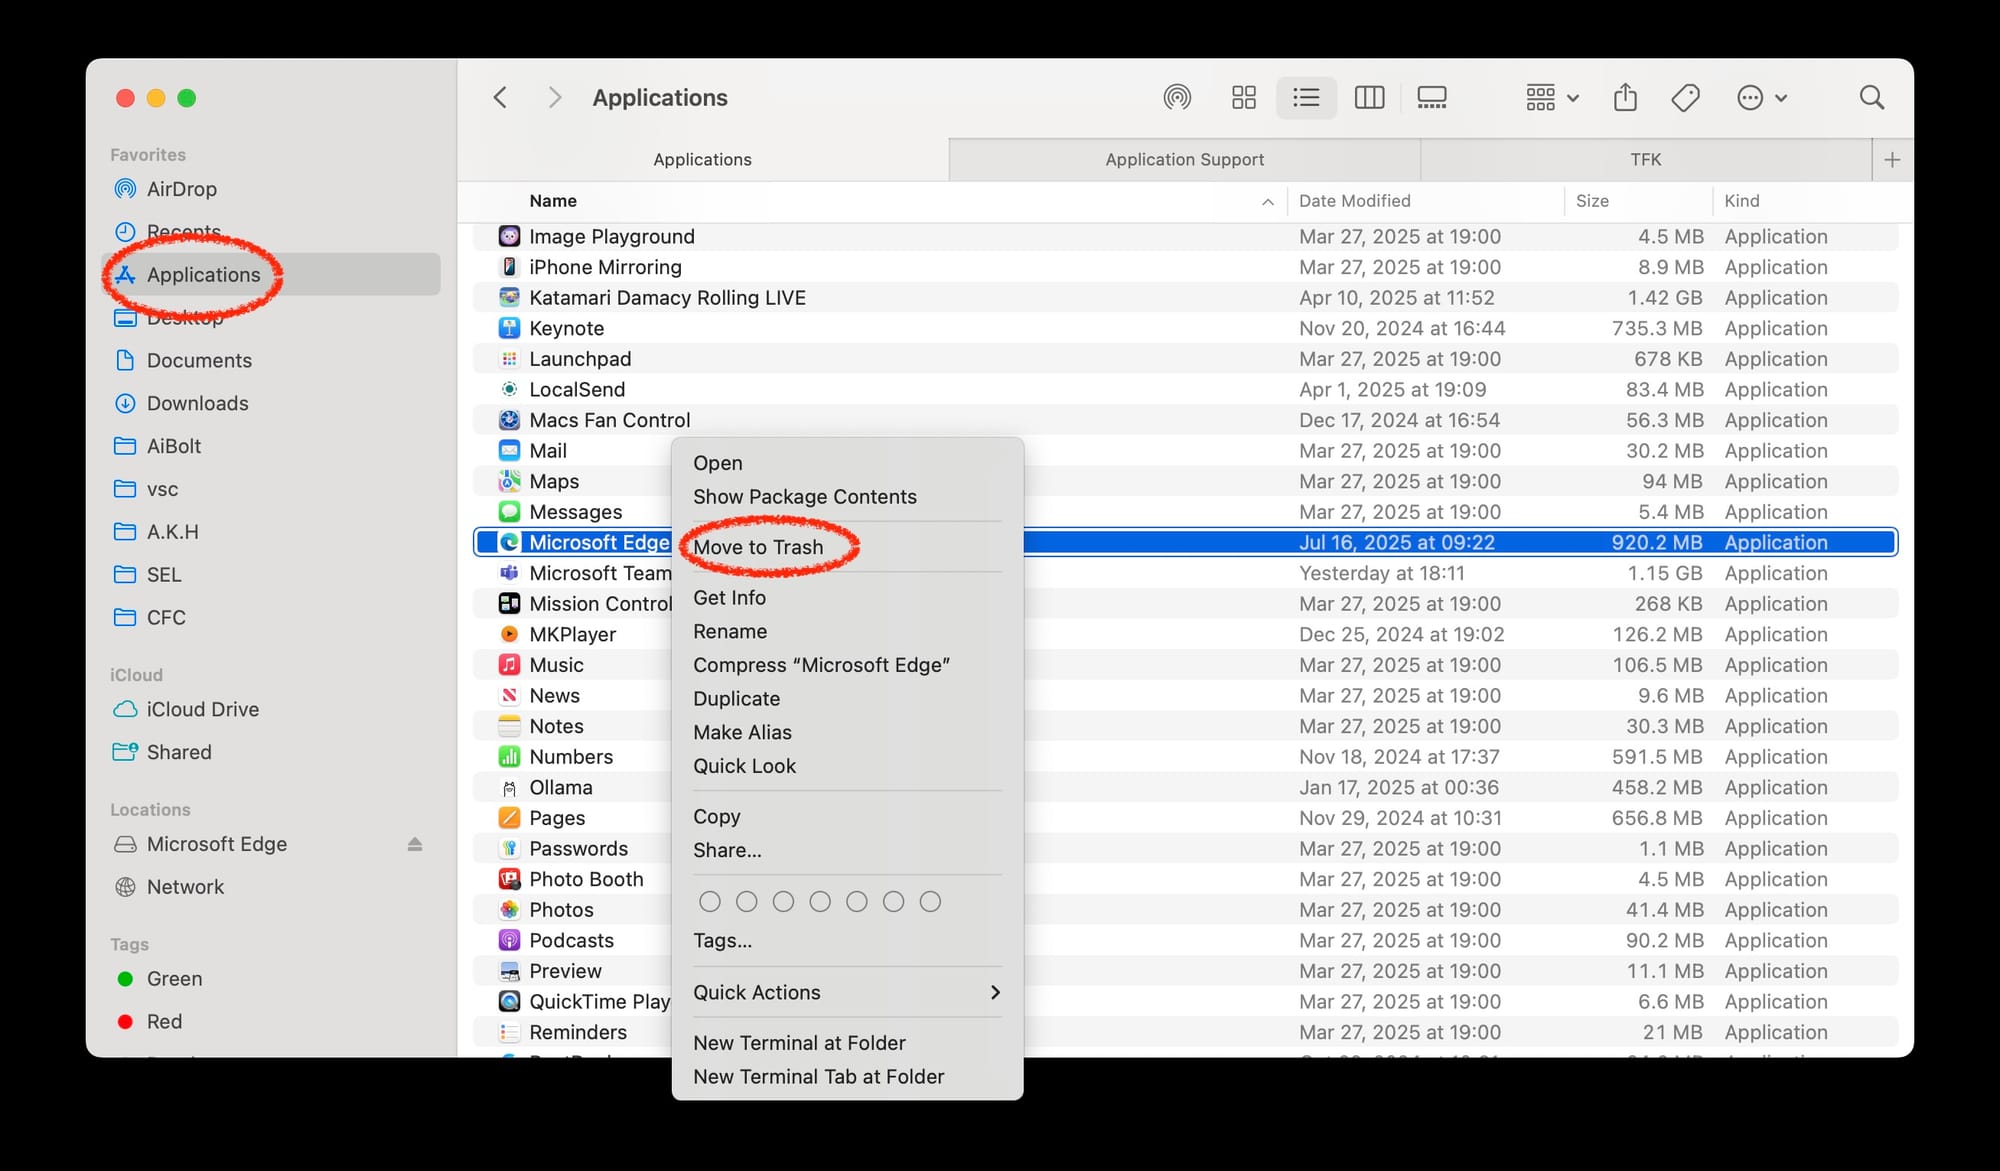Choose Compress "Microsoft Edge"
The width and height of the screenshot is (2000, 1171).
[821, 665]
